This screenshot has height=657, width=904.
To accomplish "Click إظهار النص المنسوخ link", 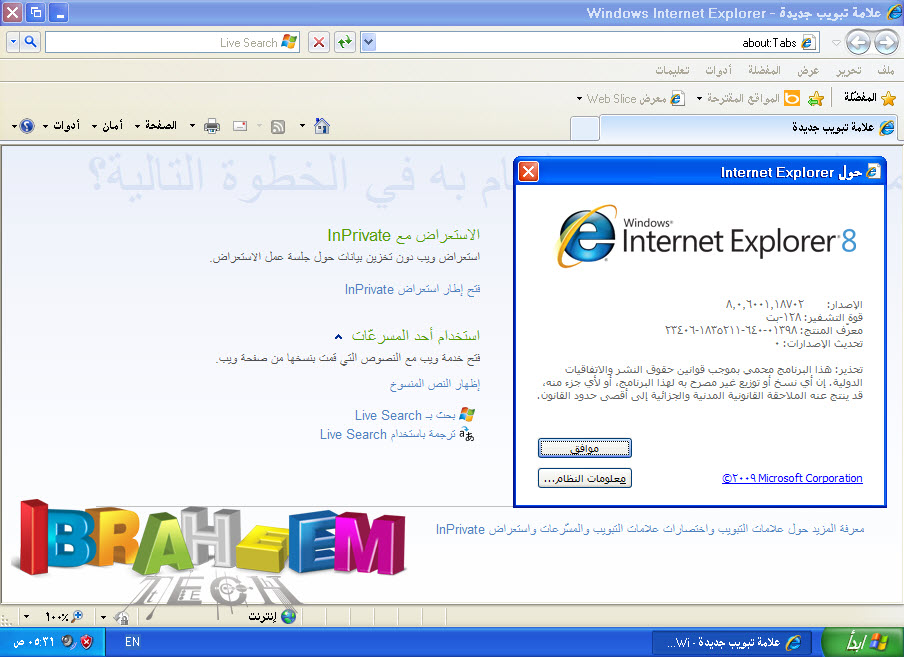I will click(435, 384).
